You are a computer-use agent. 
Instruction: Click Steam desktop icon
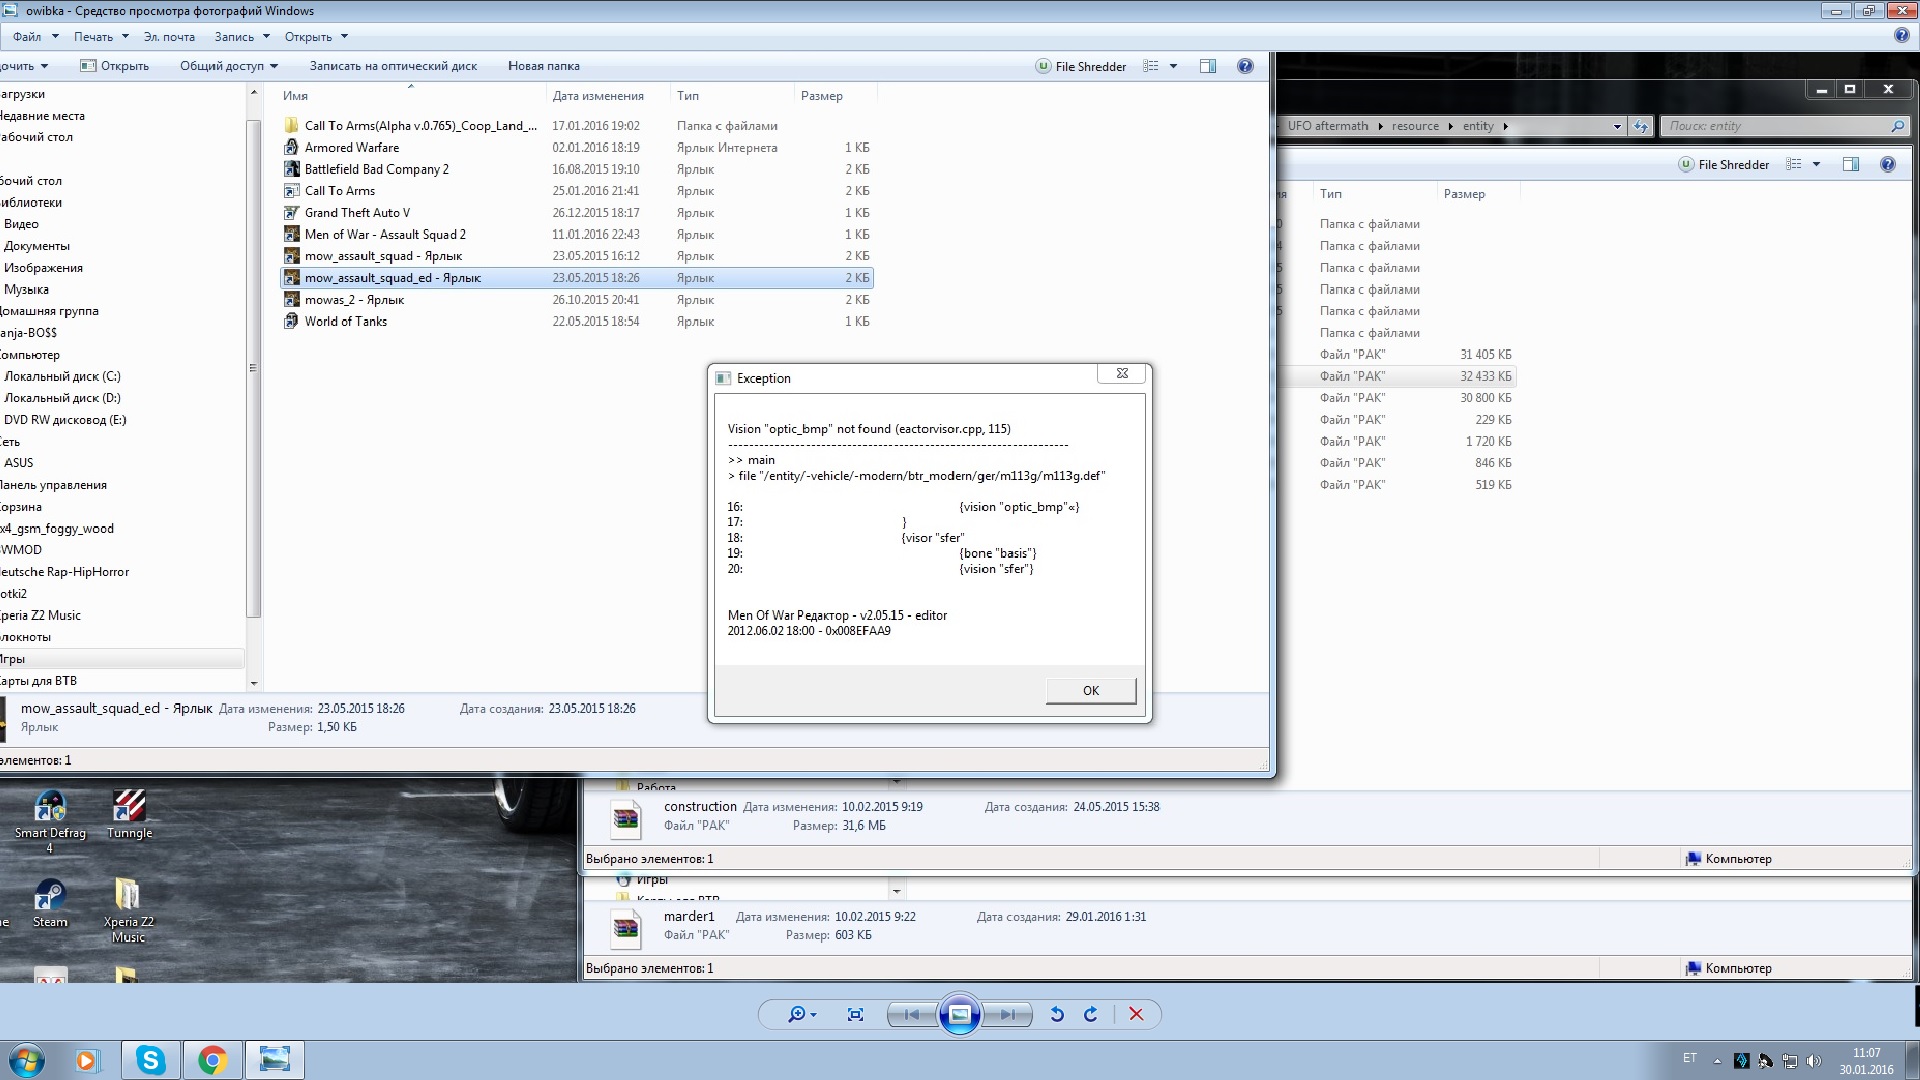pos(50,904)
